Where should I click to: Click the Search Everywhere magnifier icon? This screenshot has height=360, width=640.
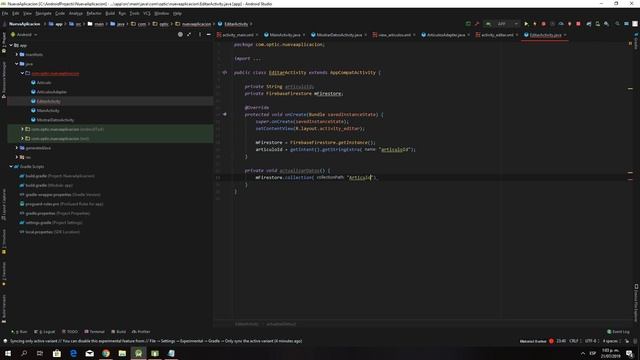tap(617, 24)
